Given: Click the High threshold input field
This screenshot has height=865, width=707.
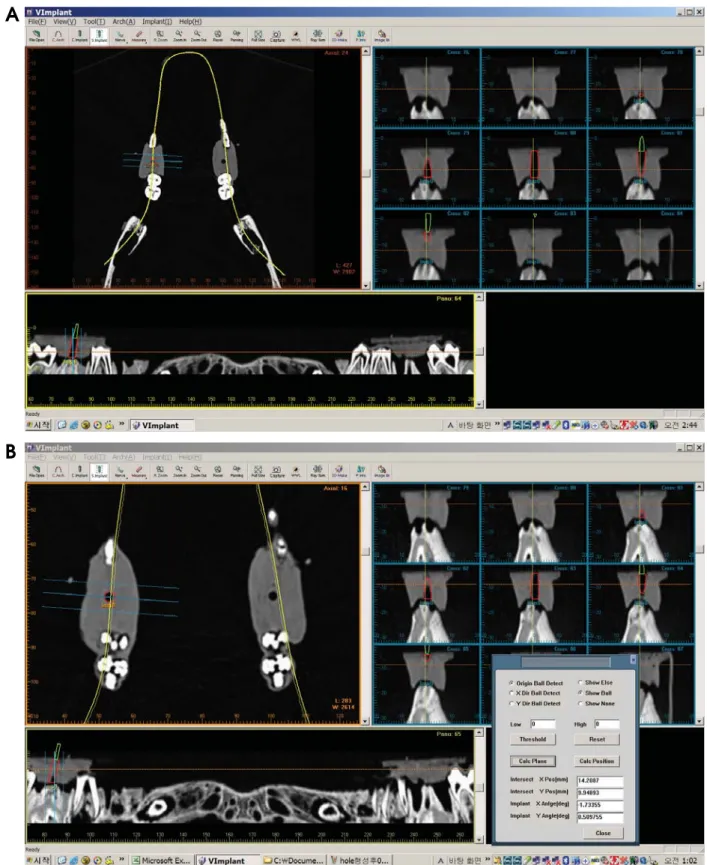Looking at the screenshot, I should pos(607,724).
